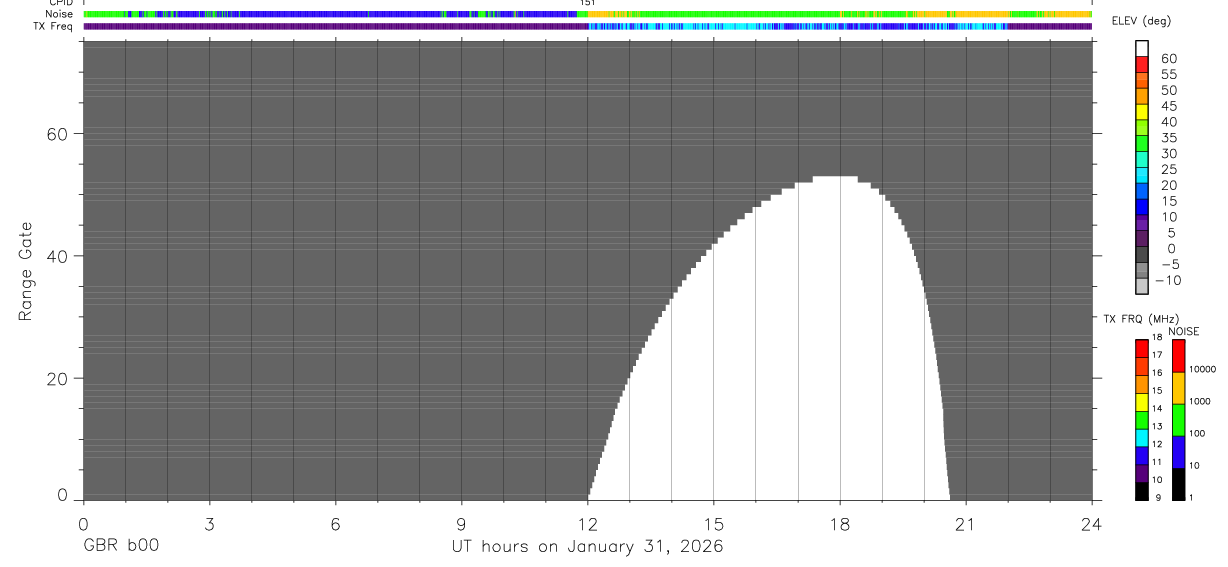Click the "20" tick on the Range Gate axis
Image resolution: width=1228 pixels, height=567 pixels.
(x=59, y=379)
